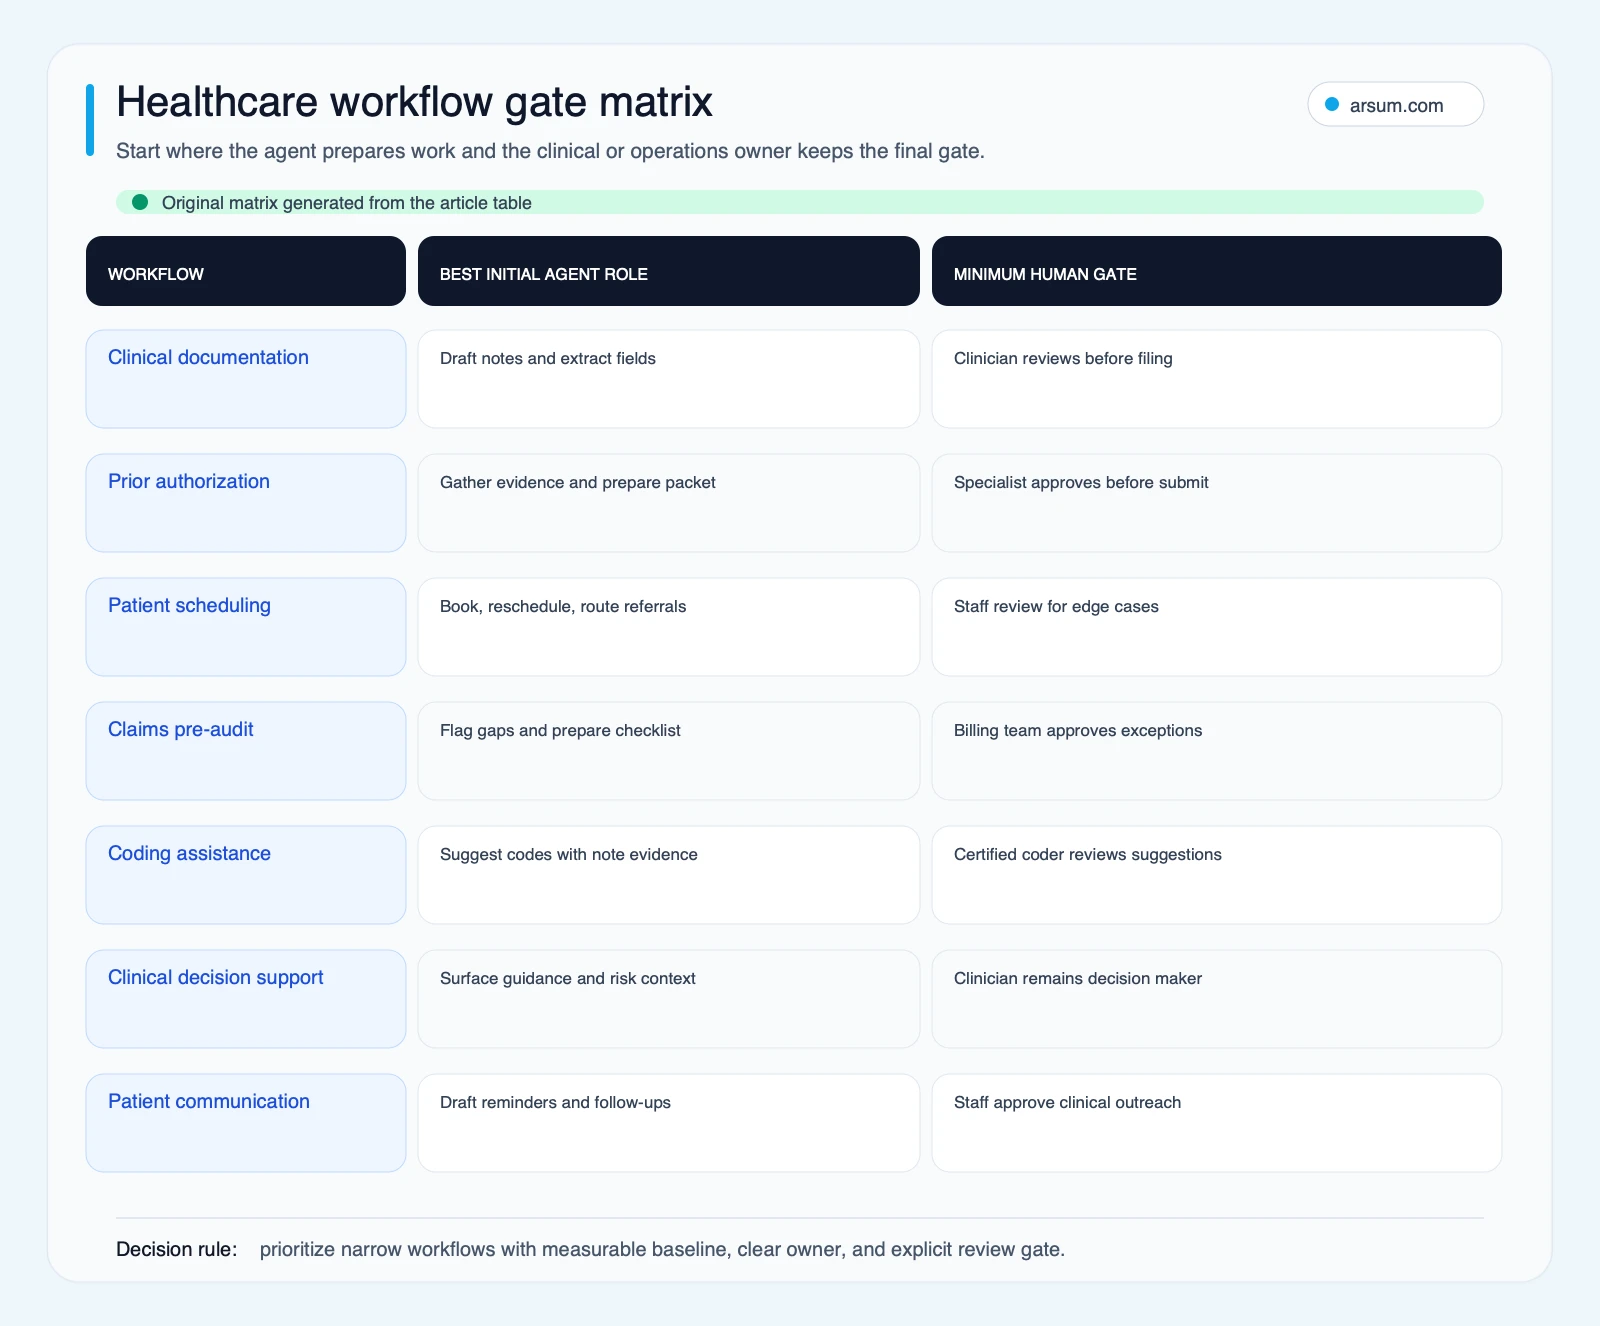The height and width of the screenshot is (1326, 1600).
Task: Click 'Clinician remains decision maker' cell
Action: [x=1217, y=999]
